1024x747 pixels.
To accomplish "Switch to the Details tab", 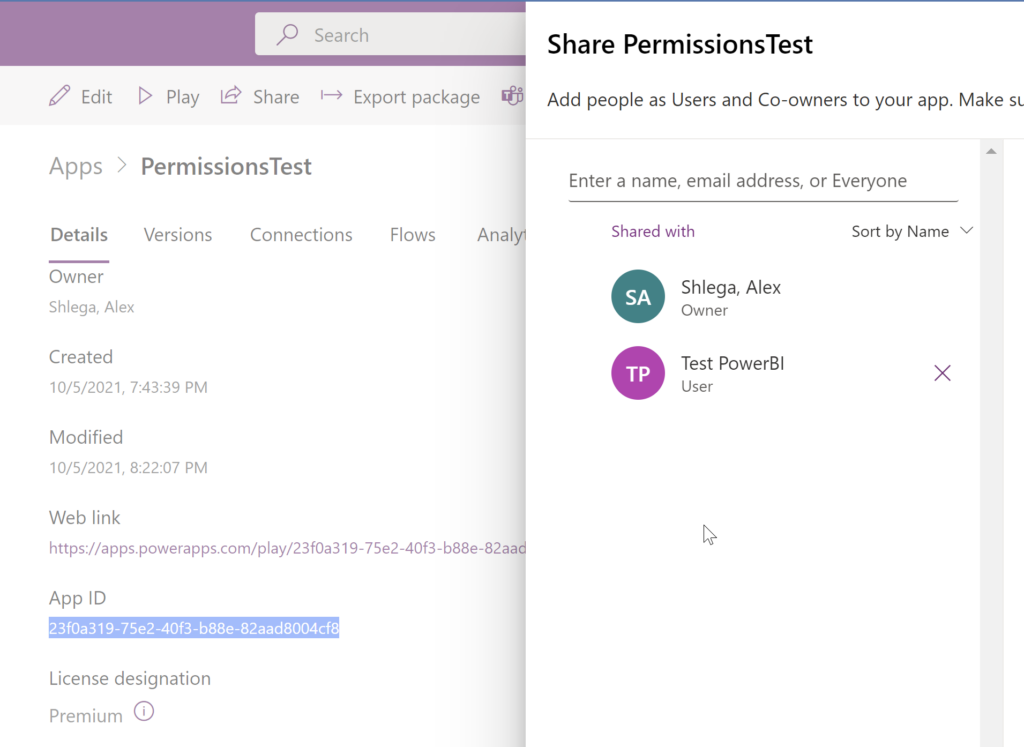I will point(79,234).
